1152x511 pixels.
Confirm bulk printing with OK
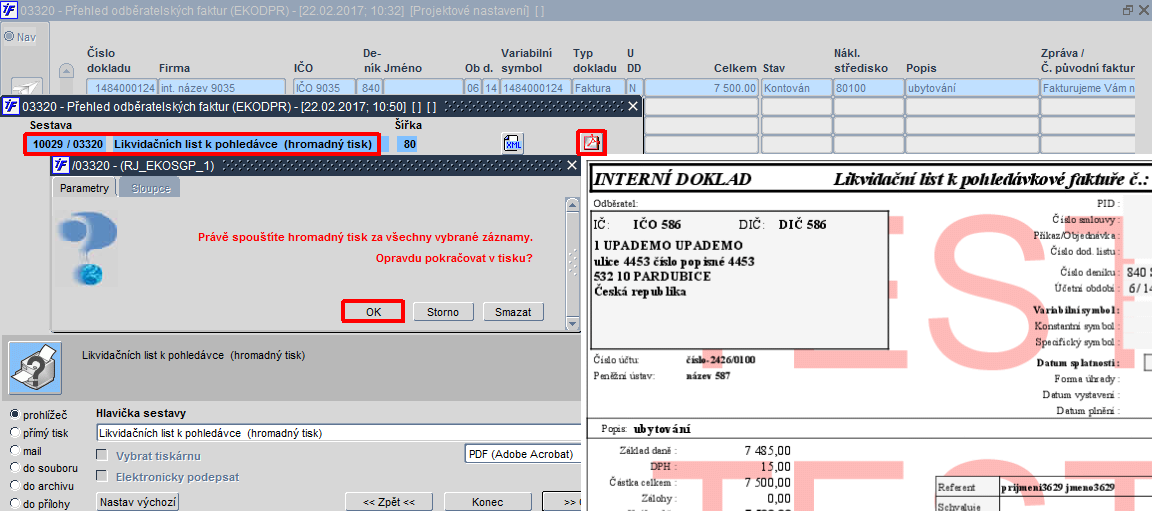pyautogui.click(x=373, y=311)
